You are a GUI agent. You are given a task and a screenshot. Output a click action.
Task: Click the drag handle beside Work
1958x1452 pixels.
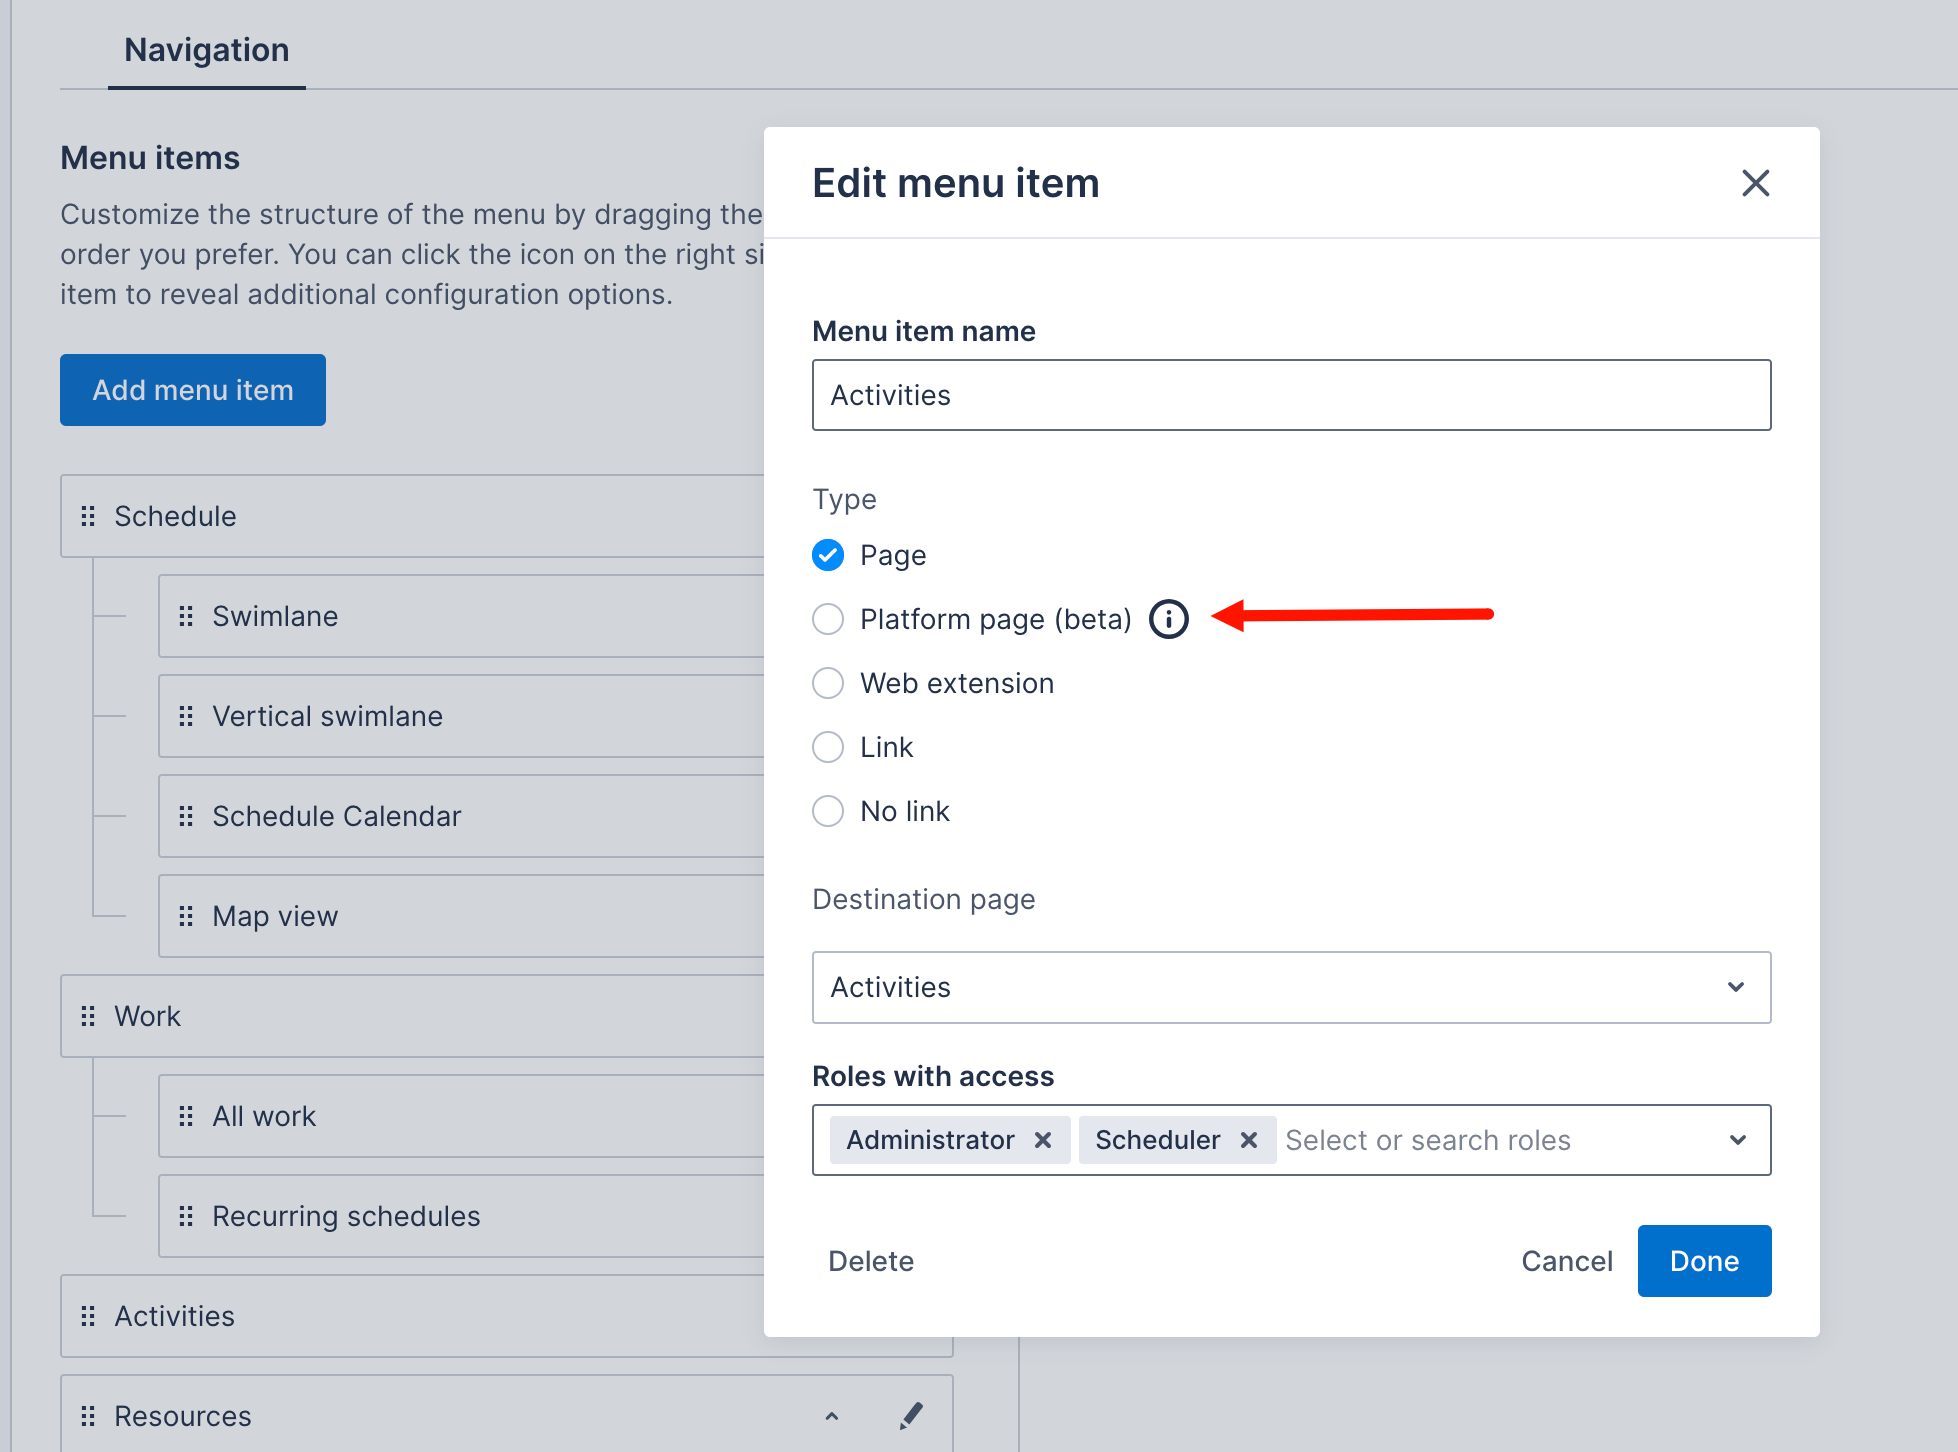click(x=89, y=1016)
